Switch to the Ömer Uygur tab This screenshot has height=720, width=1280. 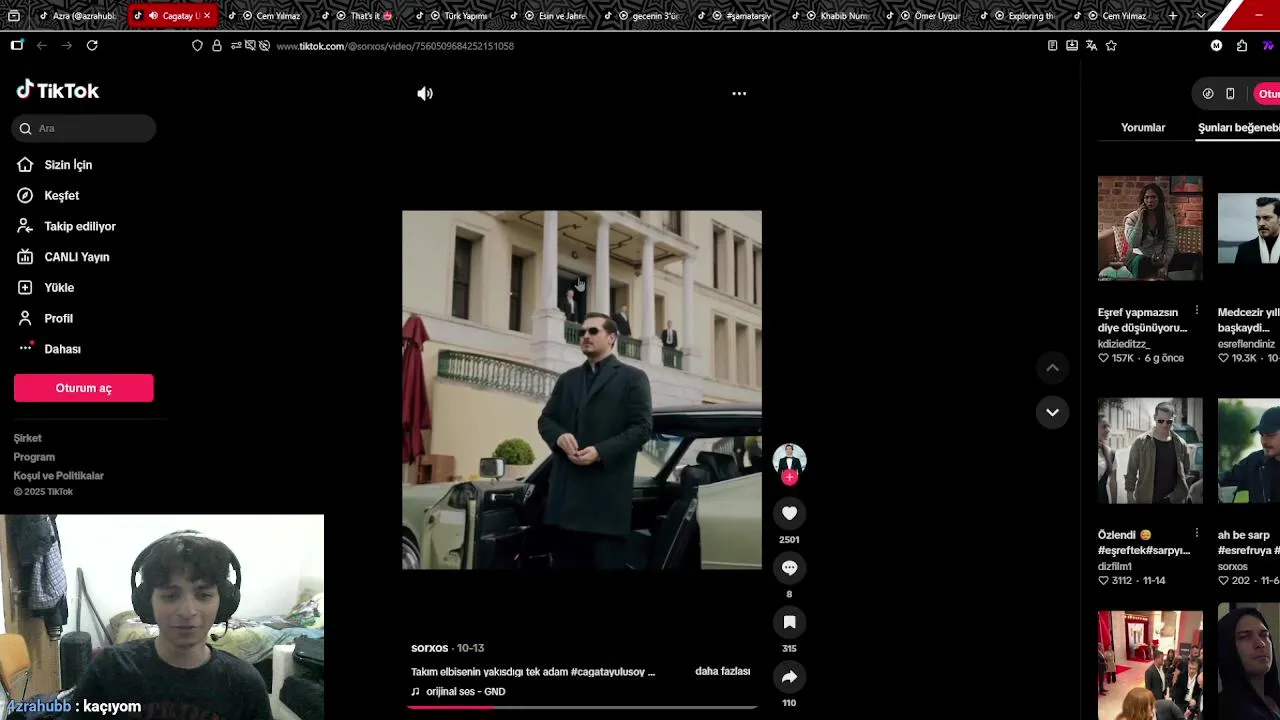pos(928,16)
